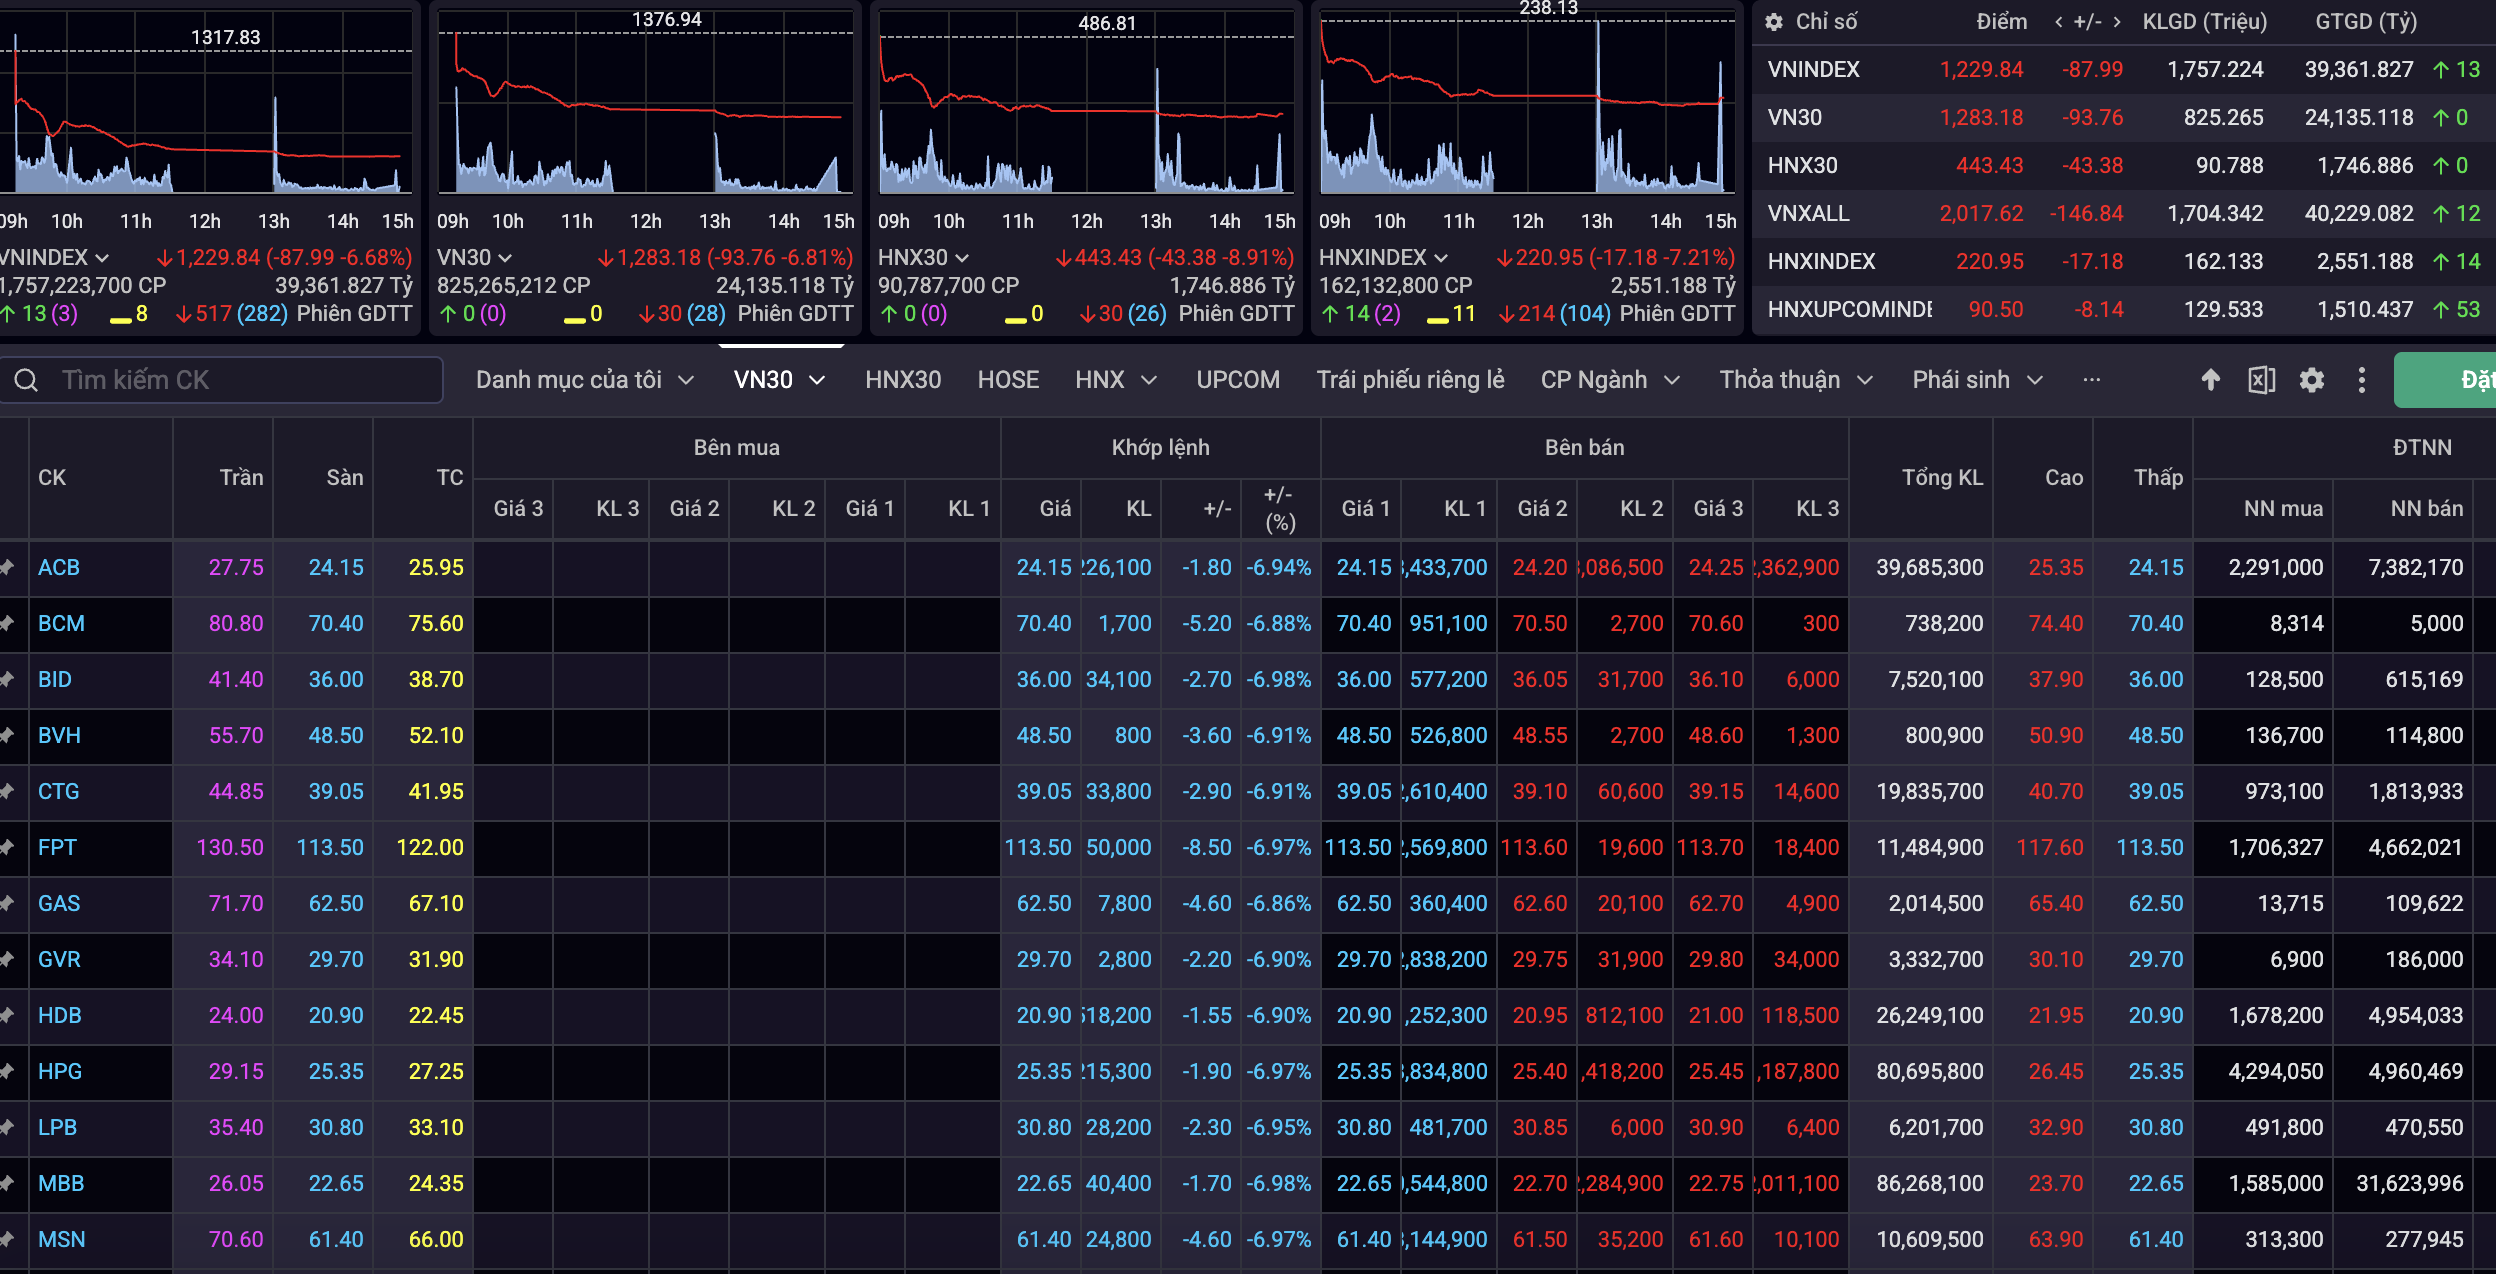Viewport: 2496px width, 1274px height.
Task: Click the Tìm kiếm CK search field
Action: pyautogui.click(x=222, y=380)
